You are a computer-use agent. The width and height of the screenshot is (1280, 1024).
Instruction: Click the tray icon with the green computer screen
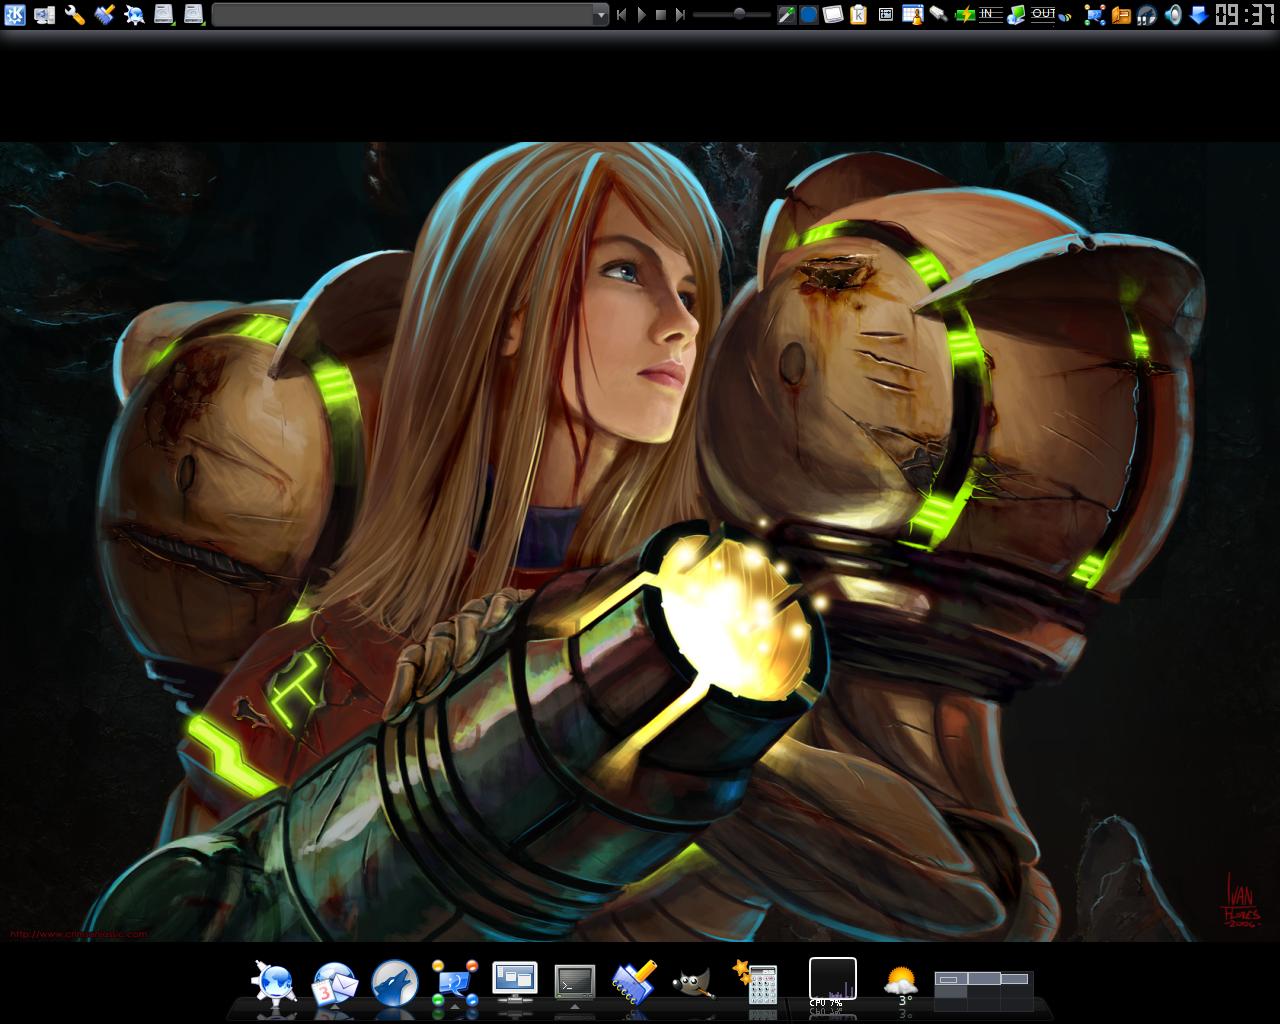click(1017, 14)
